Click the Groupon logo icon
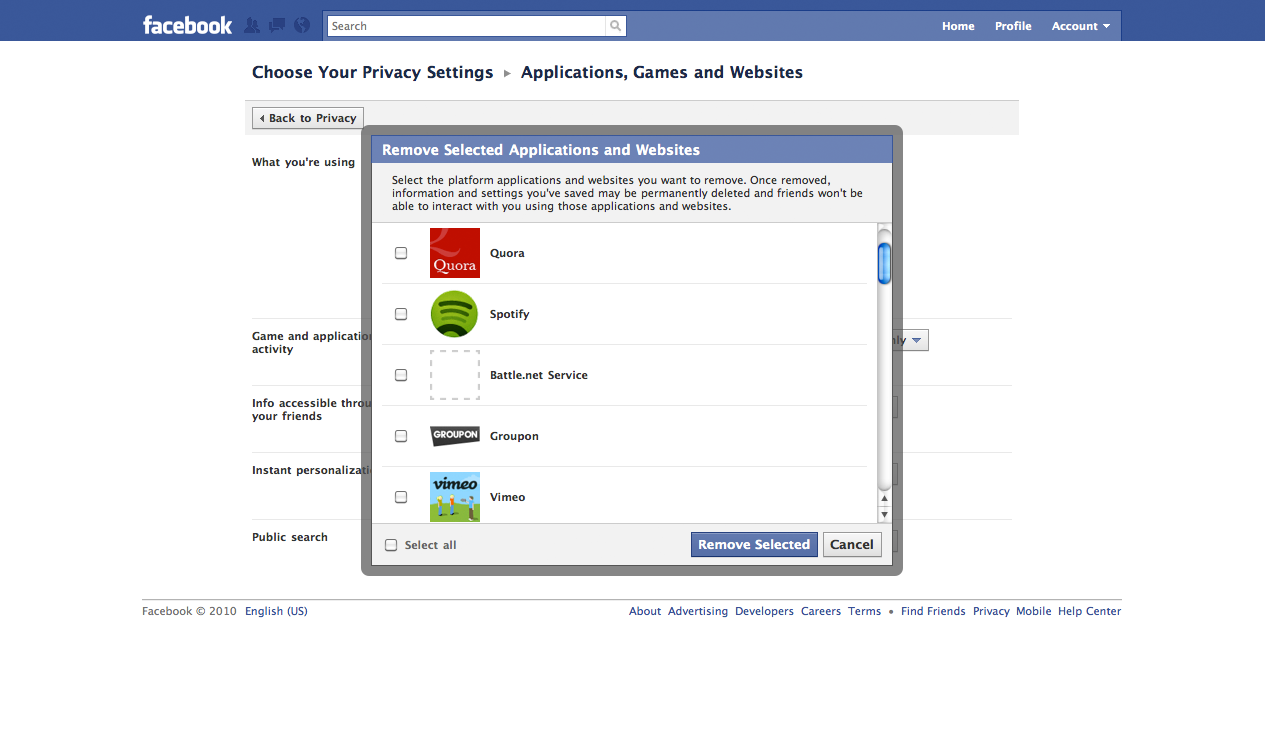The height and width of the screenshot is (750, 1265). (455, 436)
